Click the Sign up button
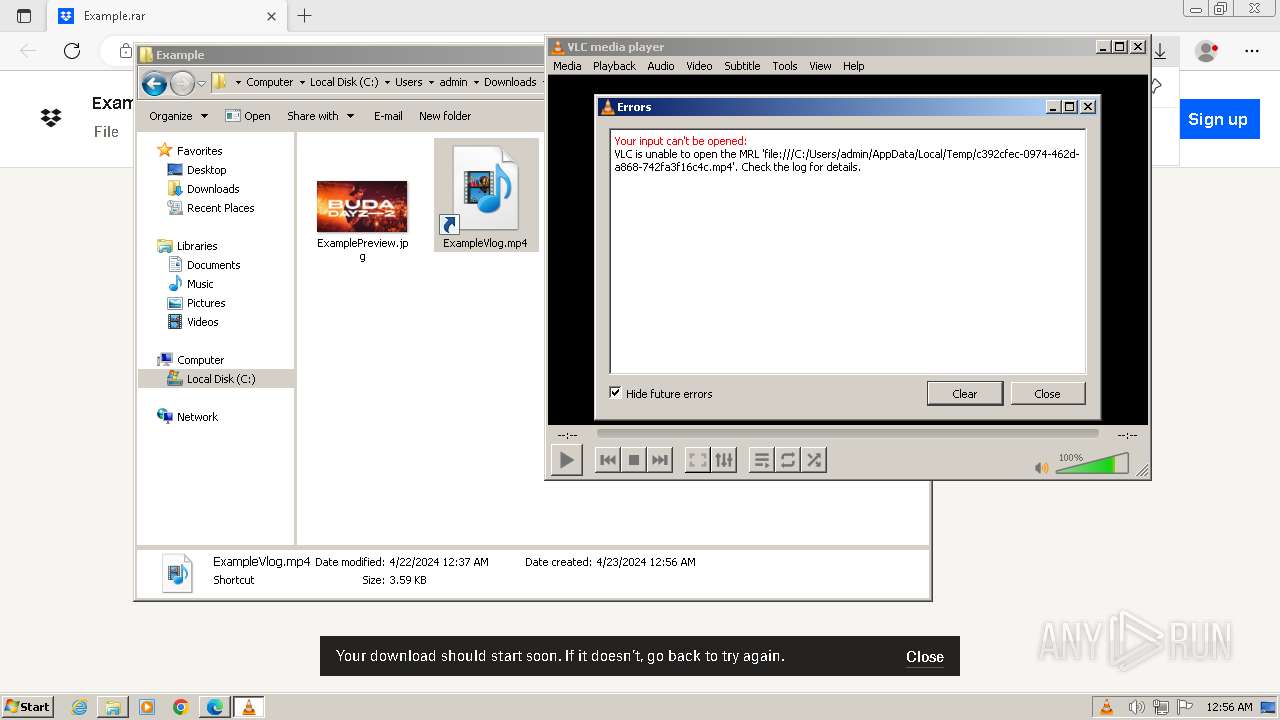Screen dimensions: 1280x720 [1217, 119]
